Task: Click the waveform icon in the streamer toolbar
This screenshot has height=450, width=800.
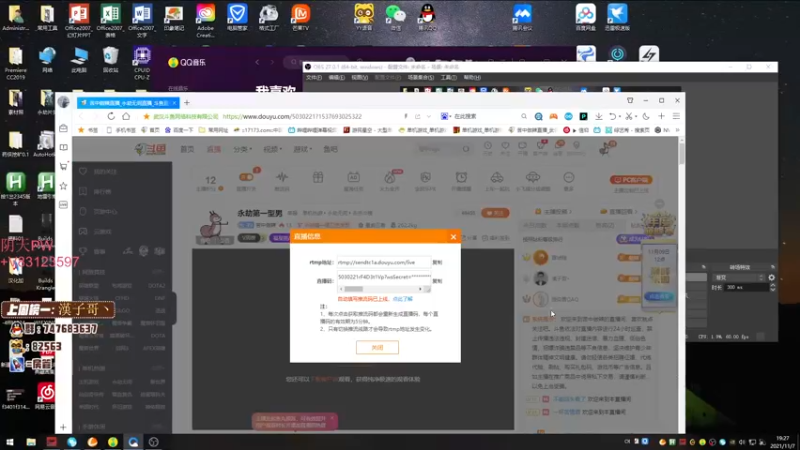Action: tap(282, 178)
